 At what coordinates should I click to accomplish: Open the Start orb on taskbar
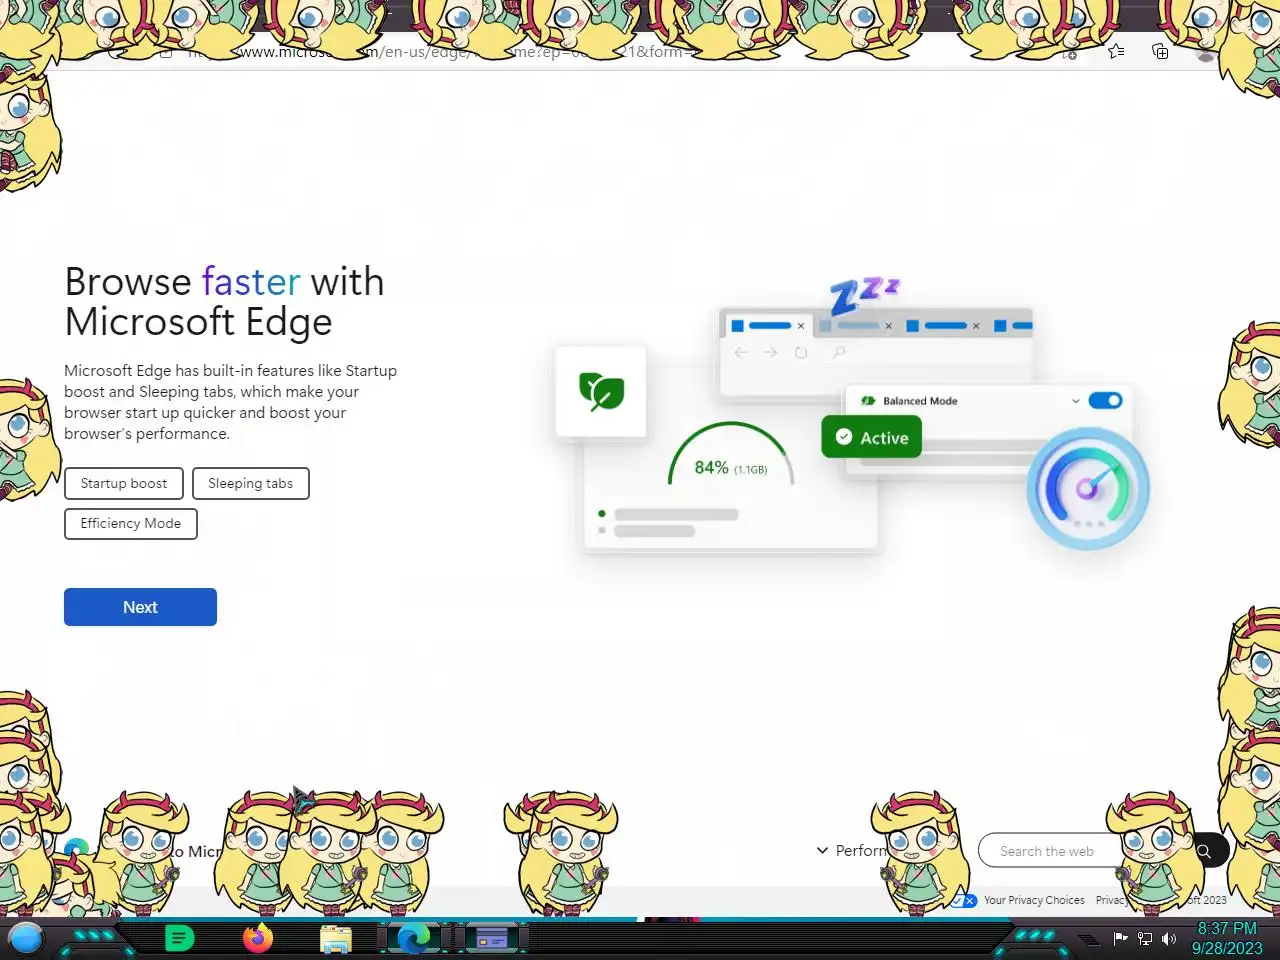point(25,939)
